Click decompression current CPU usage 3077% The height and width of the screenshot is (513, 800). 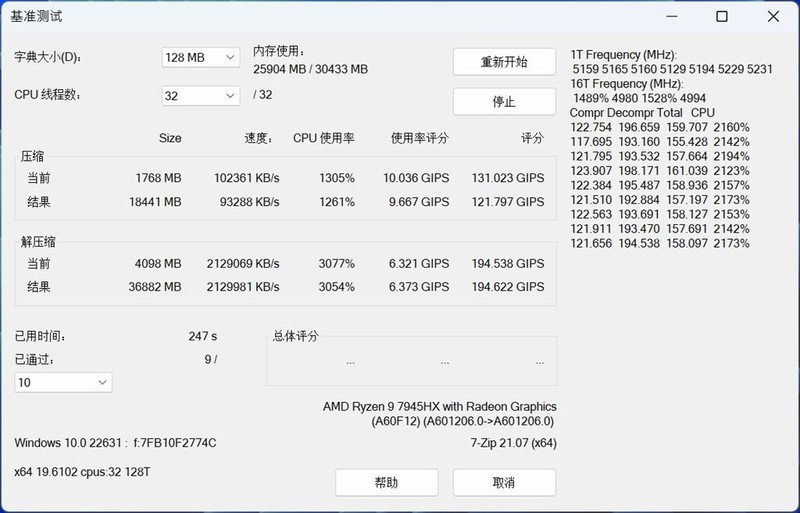pos(337,263)
